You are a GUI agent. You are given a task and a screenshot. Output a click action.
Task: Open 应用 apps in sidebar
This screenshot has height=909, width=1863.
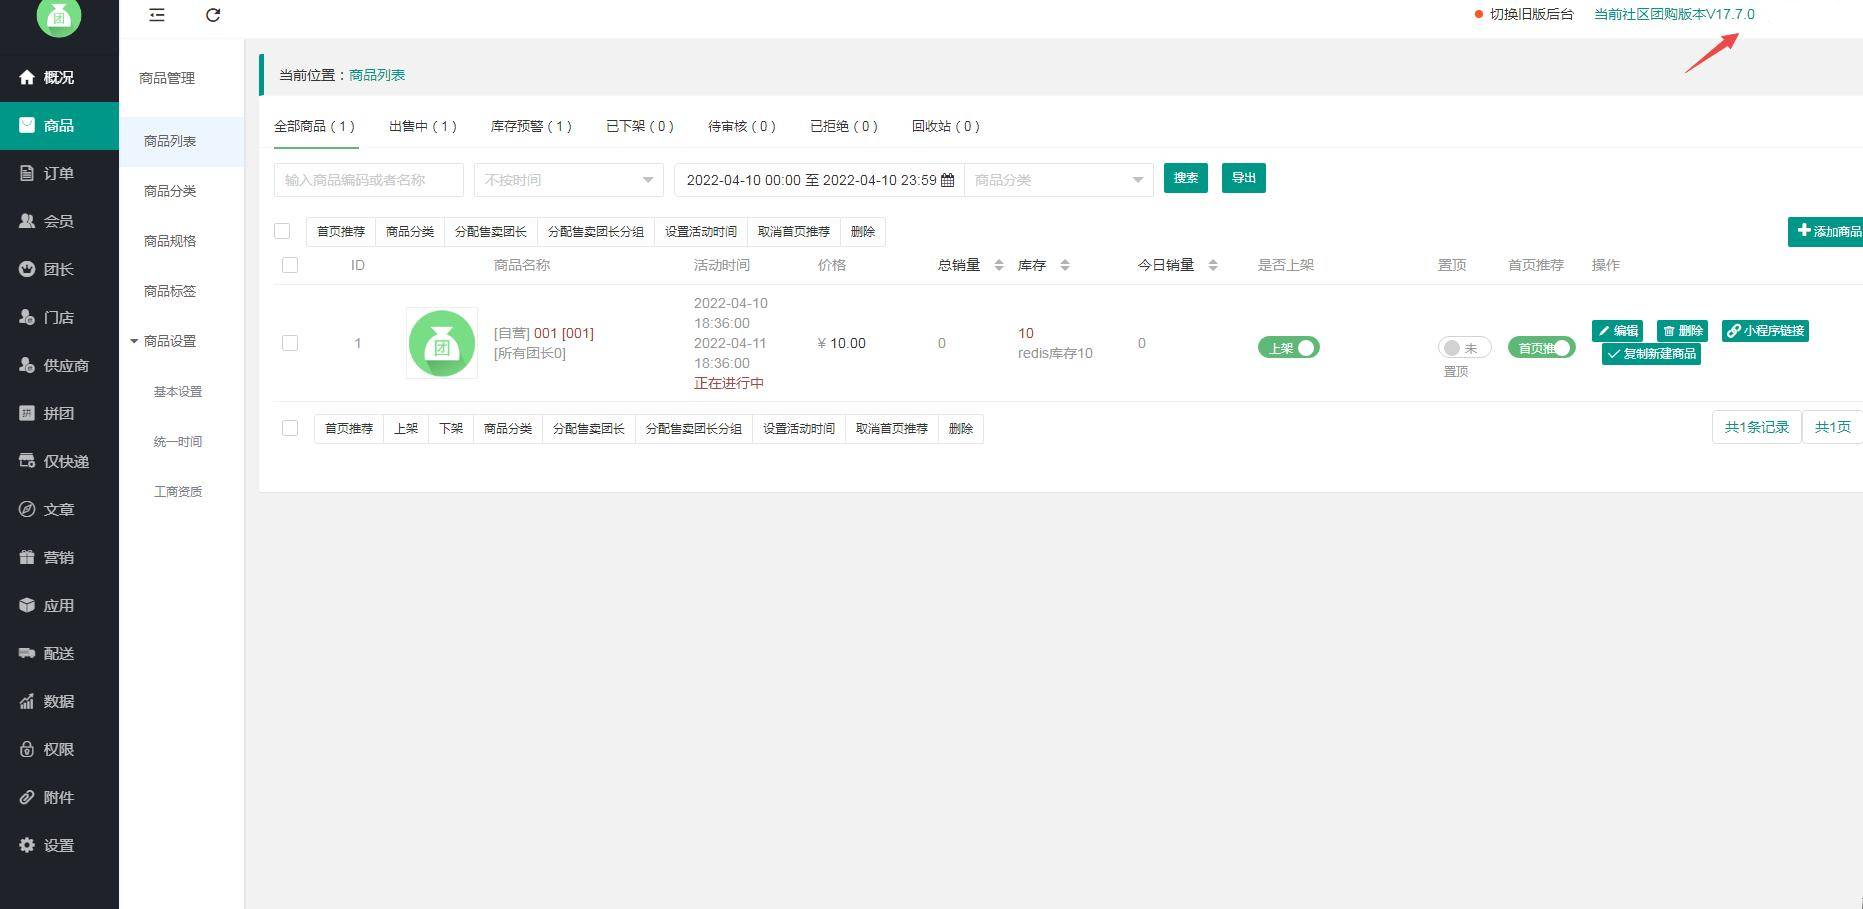59,605
